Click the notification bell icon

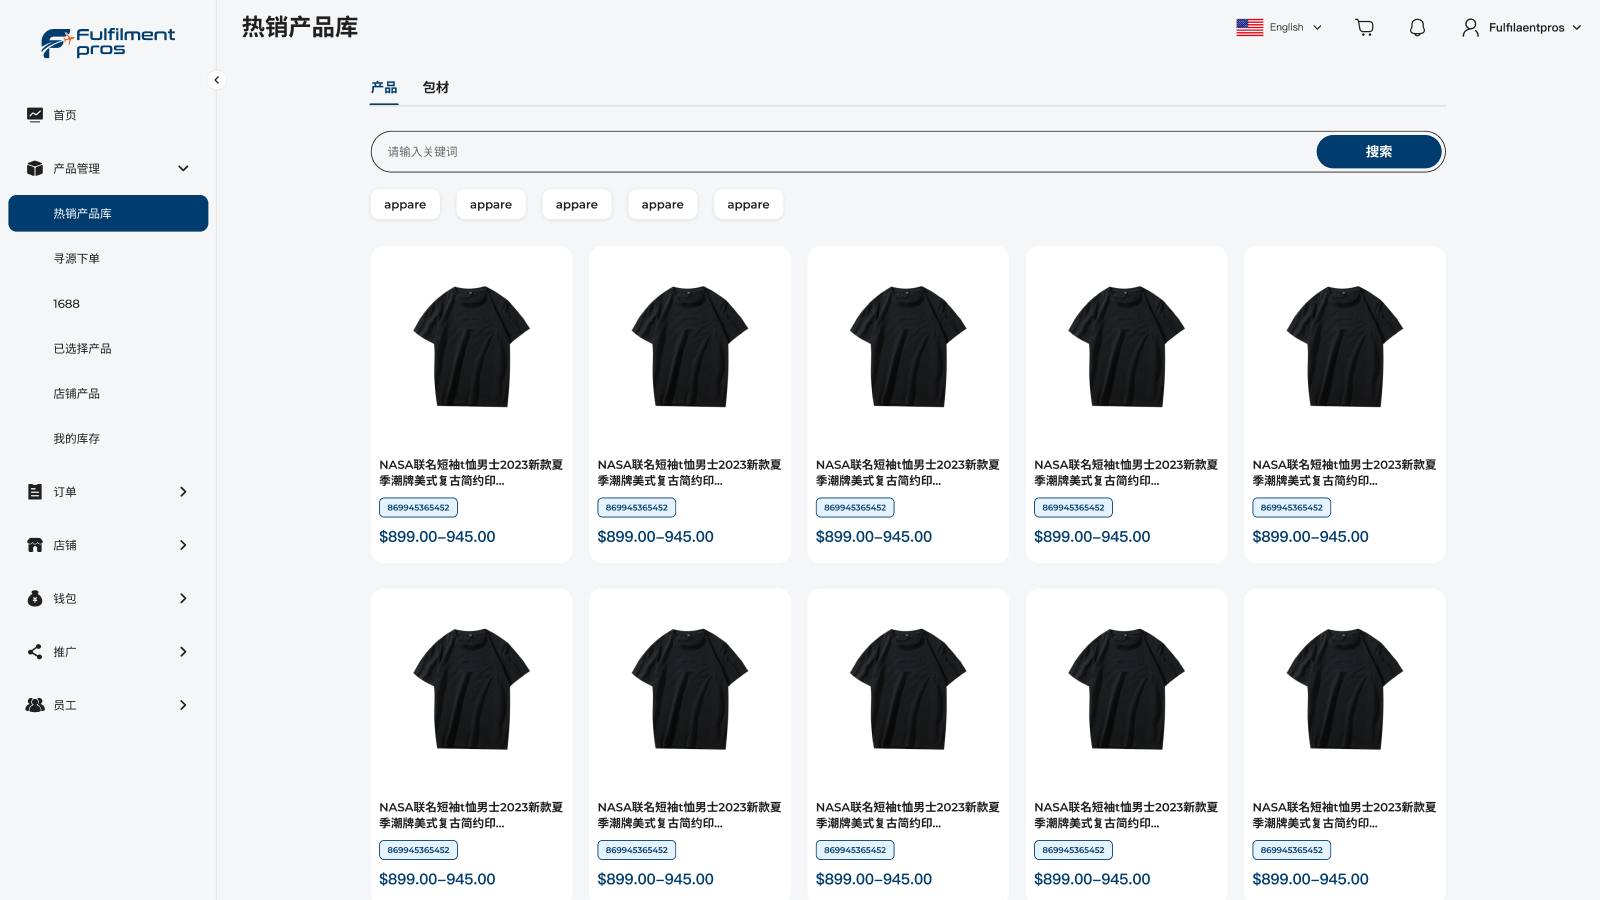click(1417, 27)
